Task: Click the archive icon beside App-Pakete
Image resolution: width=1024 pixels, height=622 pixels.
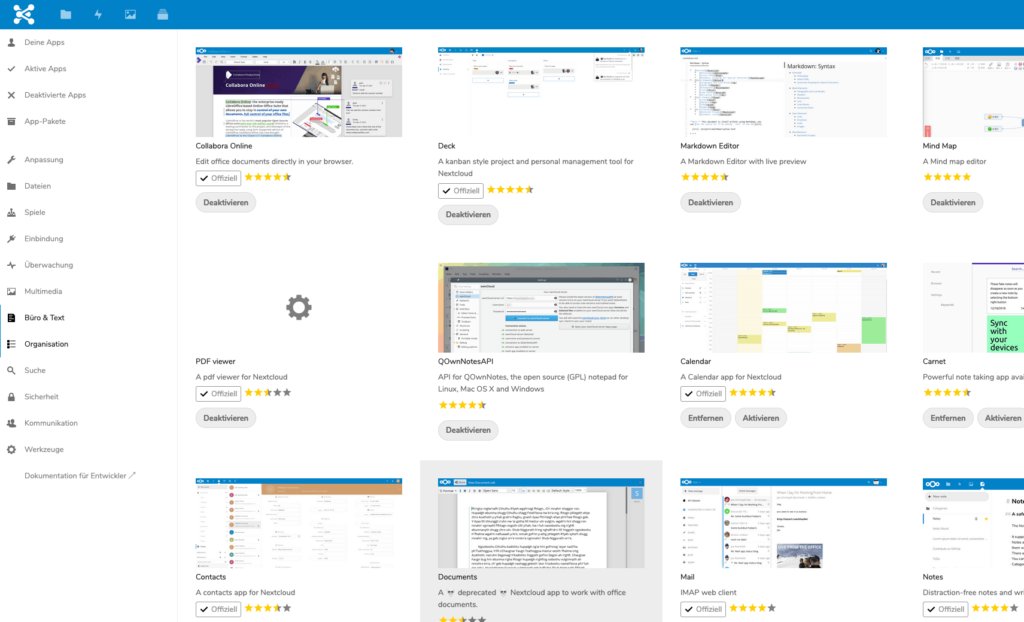Action: pyautogui.click(x=11, y=121)
